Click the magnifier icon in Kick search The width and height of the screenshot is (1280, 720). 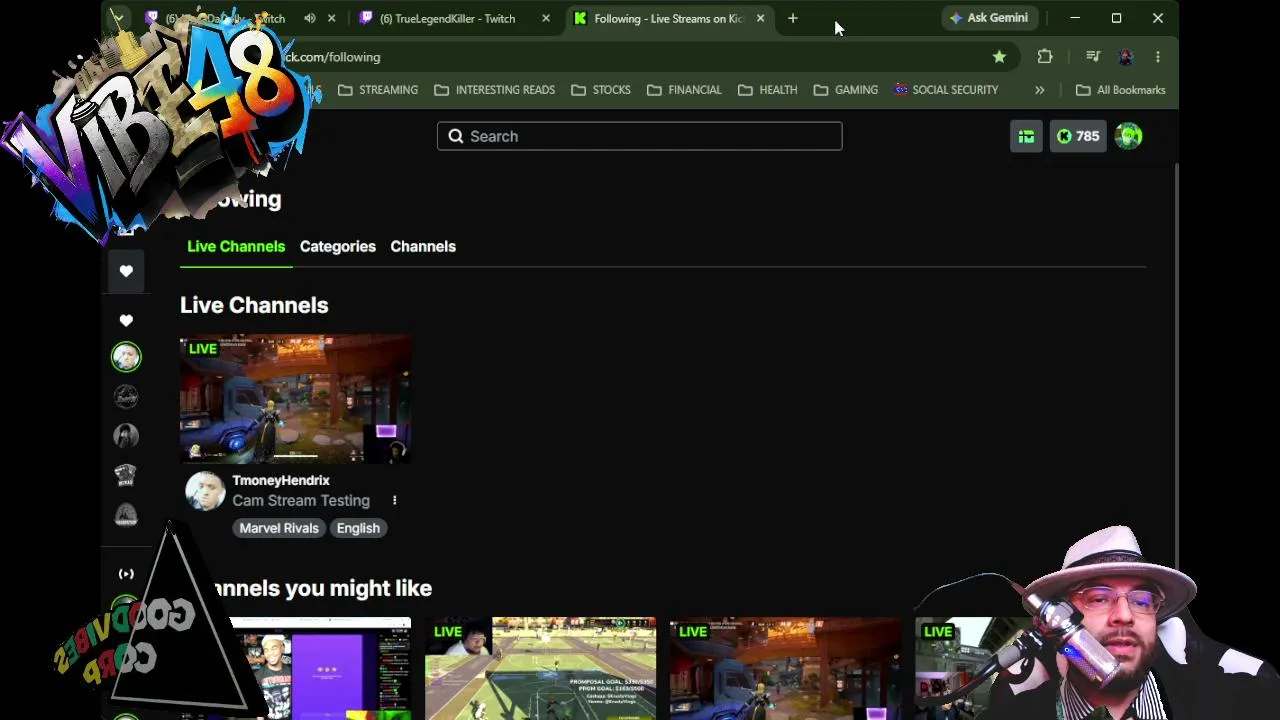pos(456,136)
